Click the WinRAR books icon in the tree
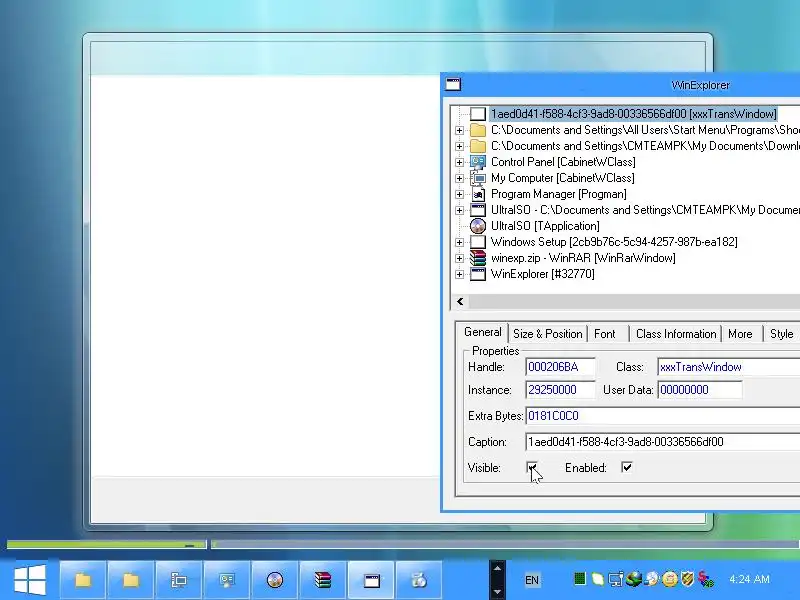This screenshot has width=800, height=600. coord(478,258)
